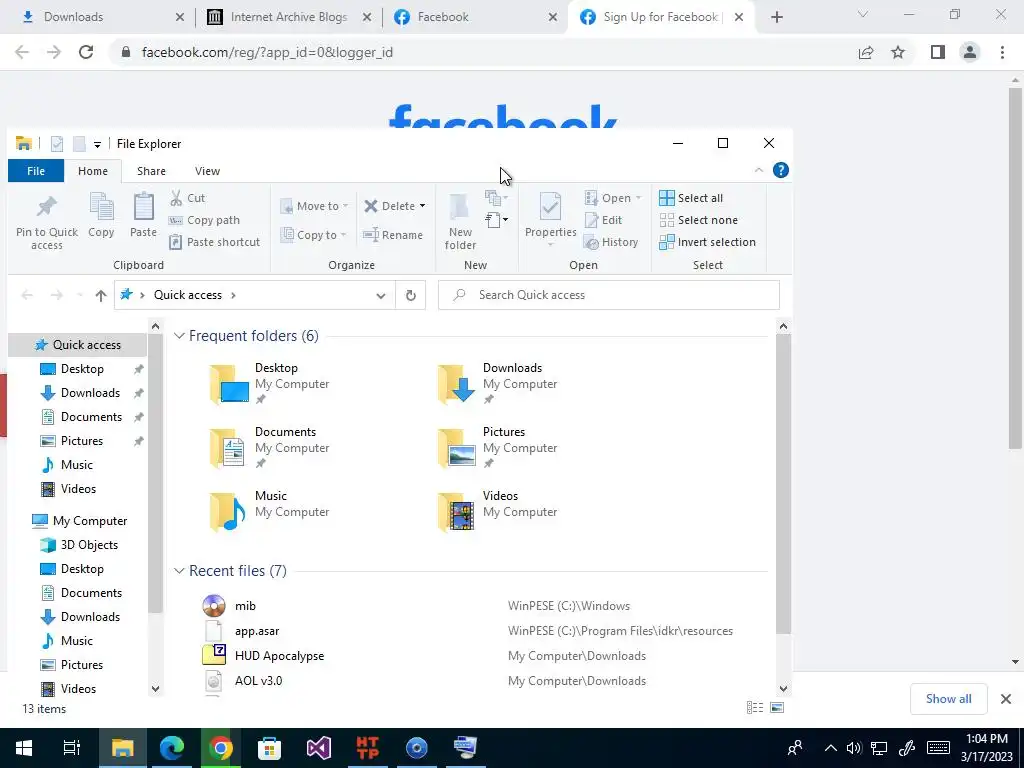1024x768 pixels.
Task: Open Properties from the ribbon
Action: click(x=551, y=219)
